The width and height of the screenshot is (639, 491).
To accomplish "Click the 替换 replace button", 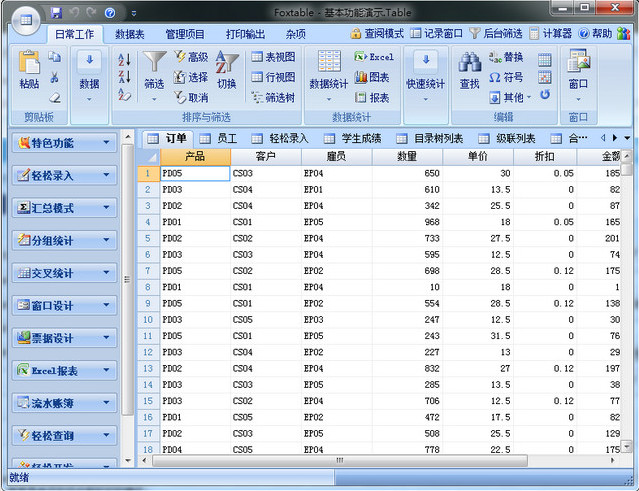I will coord(505,57).
